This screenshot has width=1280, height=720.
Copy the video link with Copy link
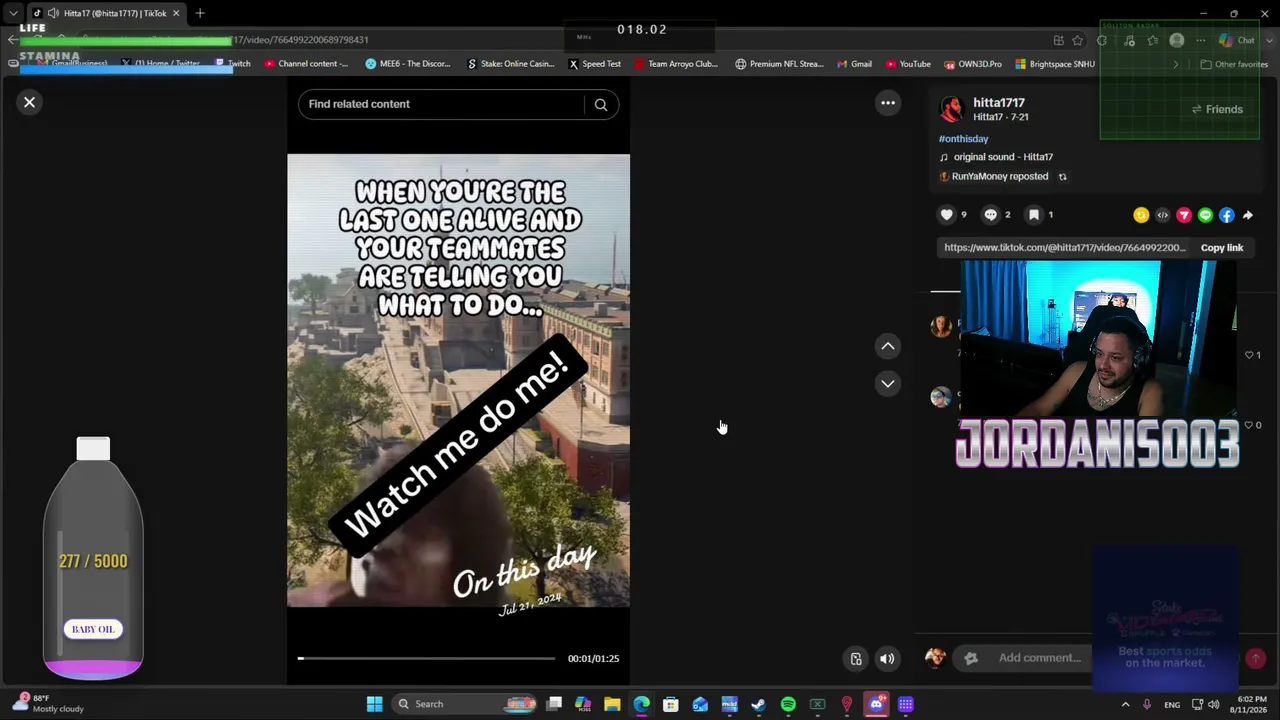coord(1222,248)
